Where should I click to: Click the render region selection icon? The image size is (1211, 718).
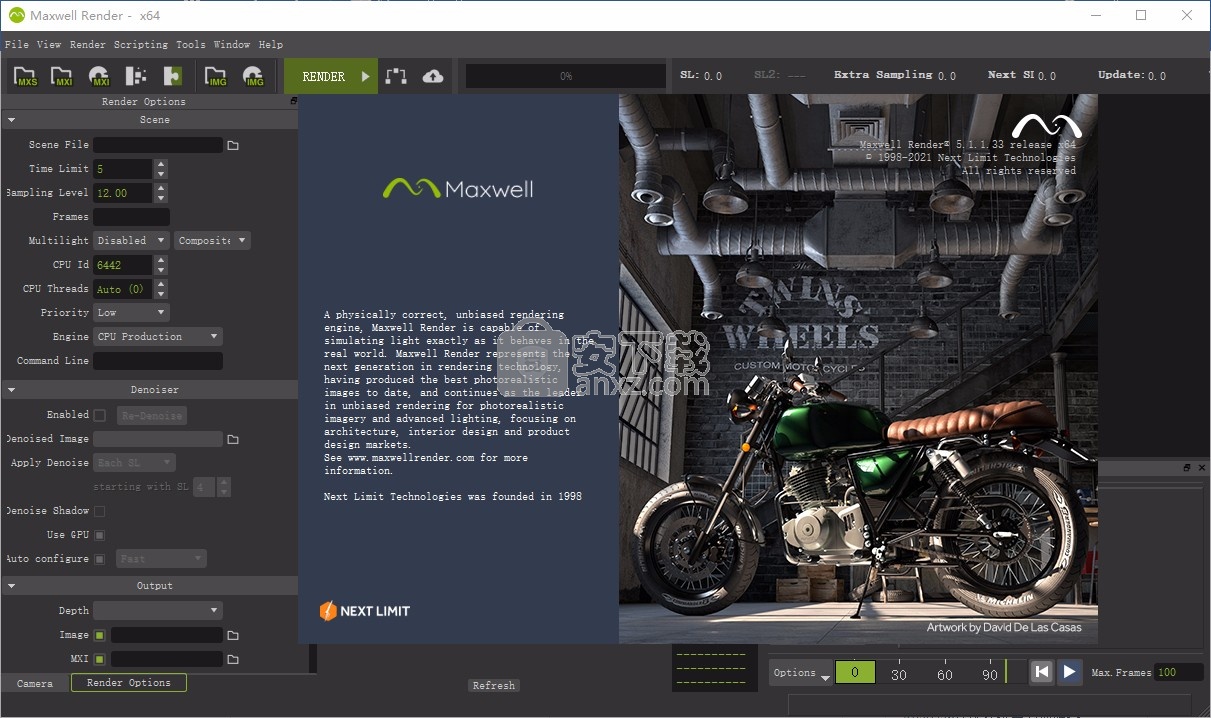[396, 76]
